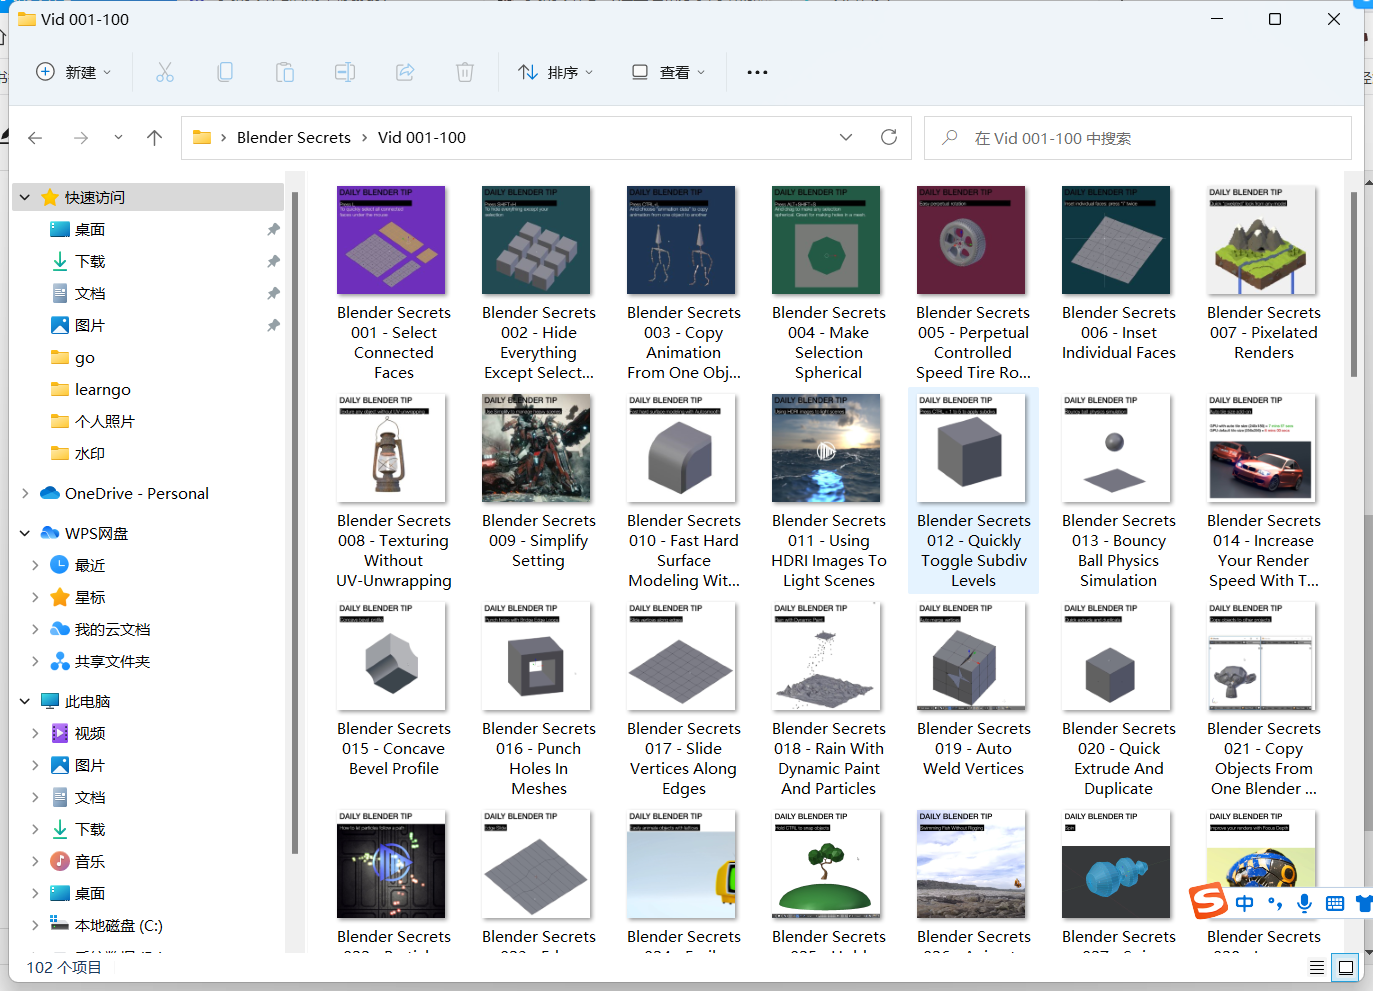The height and width of the screenshot is (991, 1373).
Task: Select video 004 - Make Selection Spherical
Action: click(x=828, y=282)
